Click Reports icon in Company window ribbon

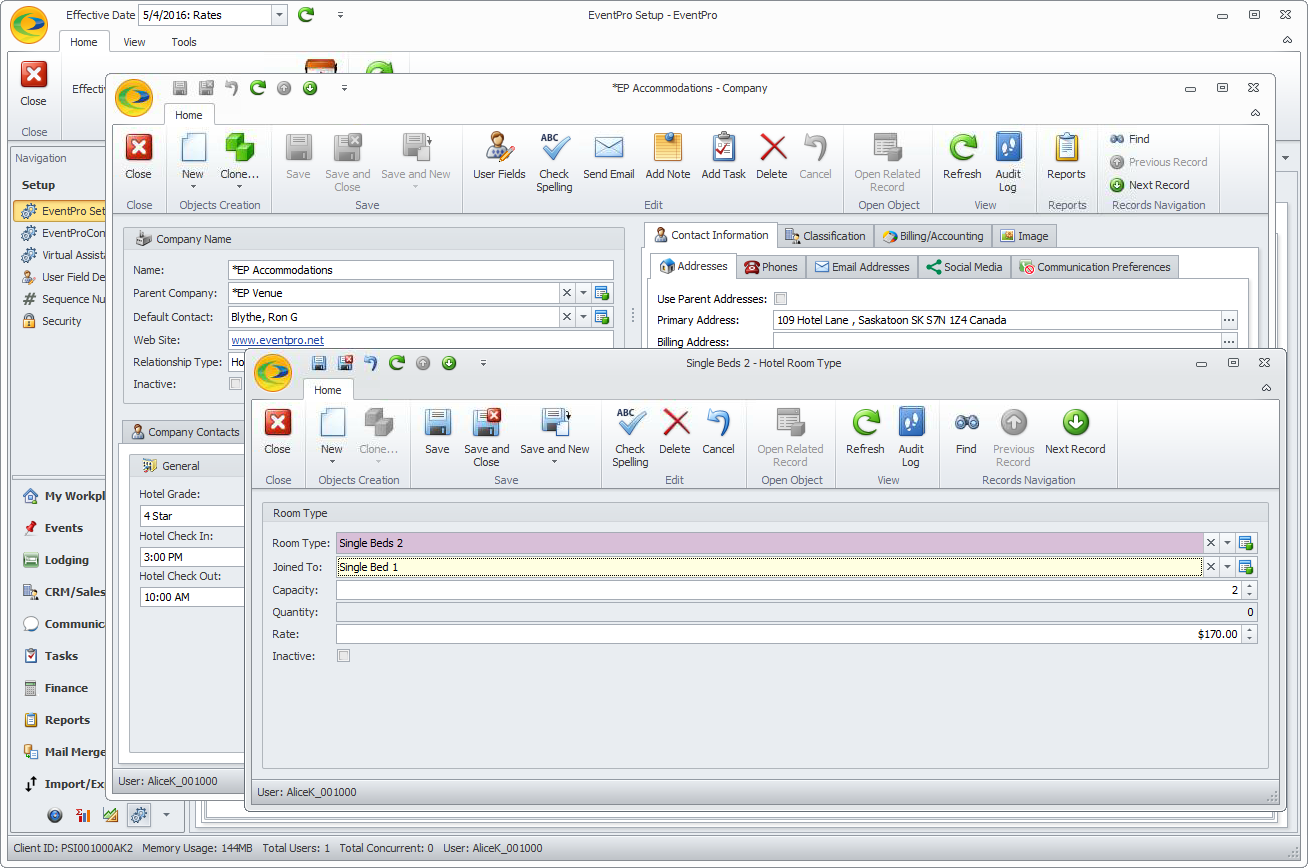(1067, 148)
